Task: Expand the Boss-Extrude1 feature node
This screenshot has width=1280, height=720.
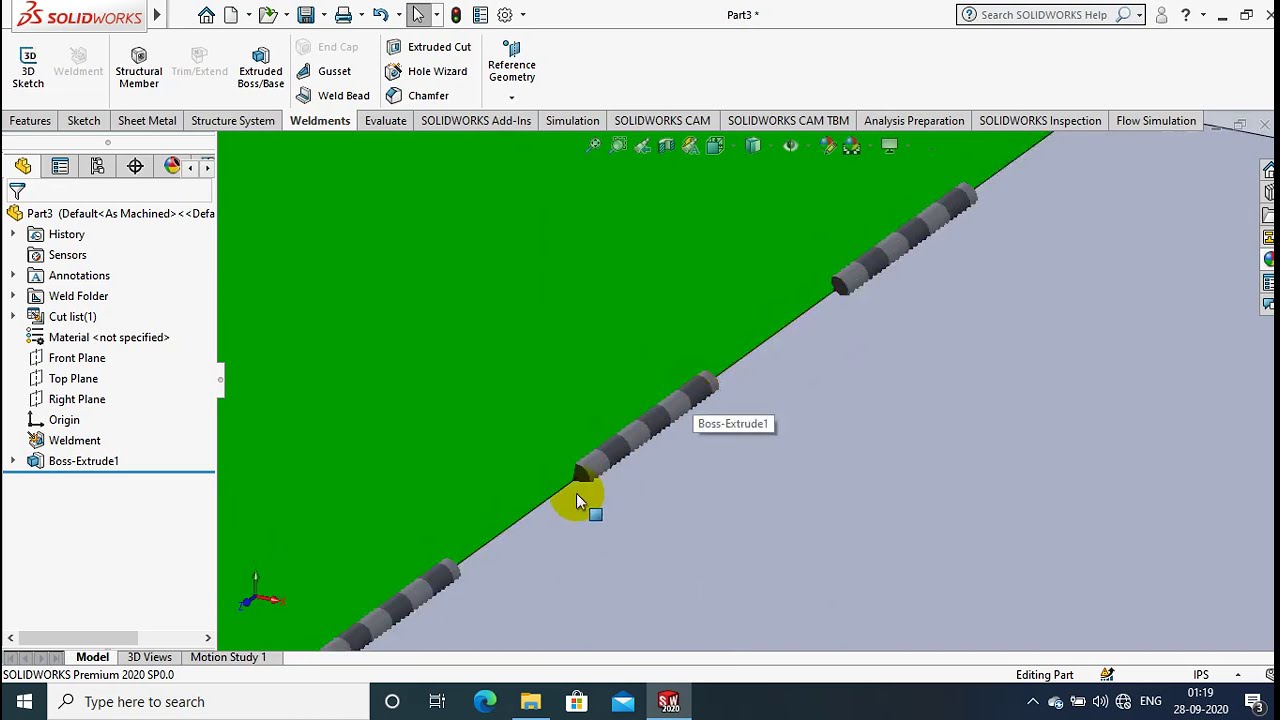Action: coord(13,461)
